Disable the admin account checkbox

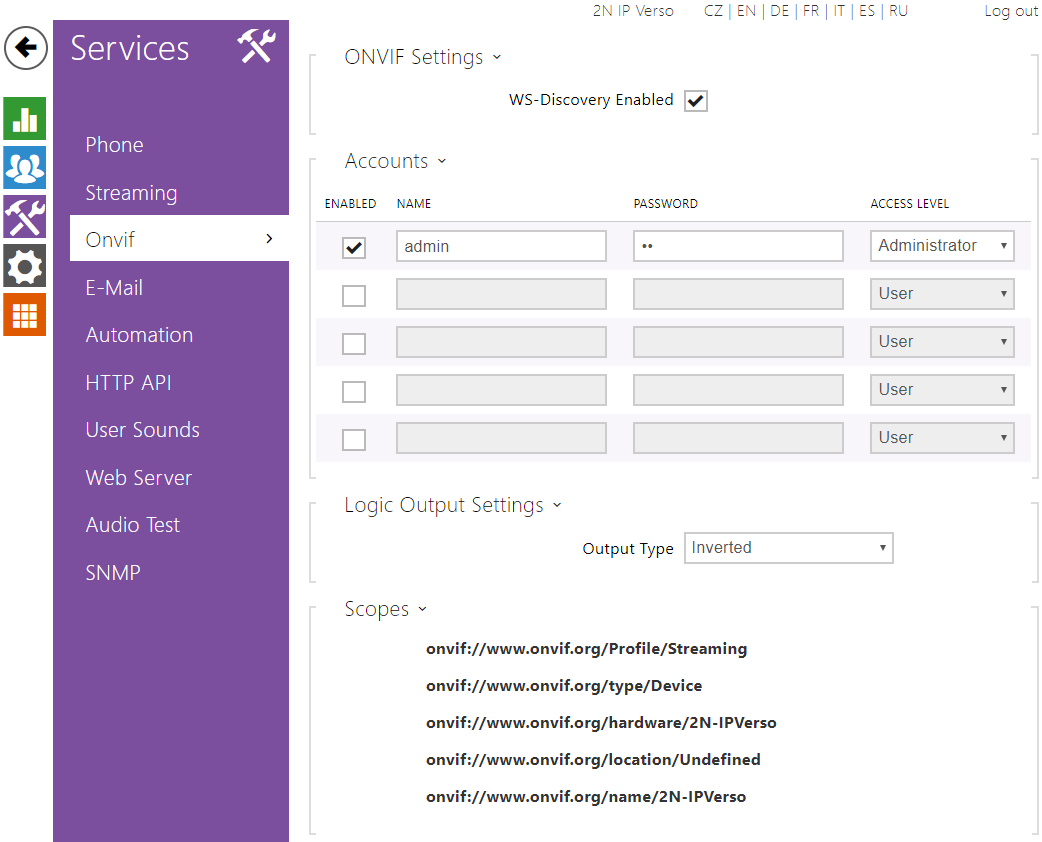[x=354, y=247]
